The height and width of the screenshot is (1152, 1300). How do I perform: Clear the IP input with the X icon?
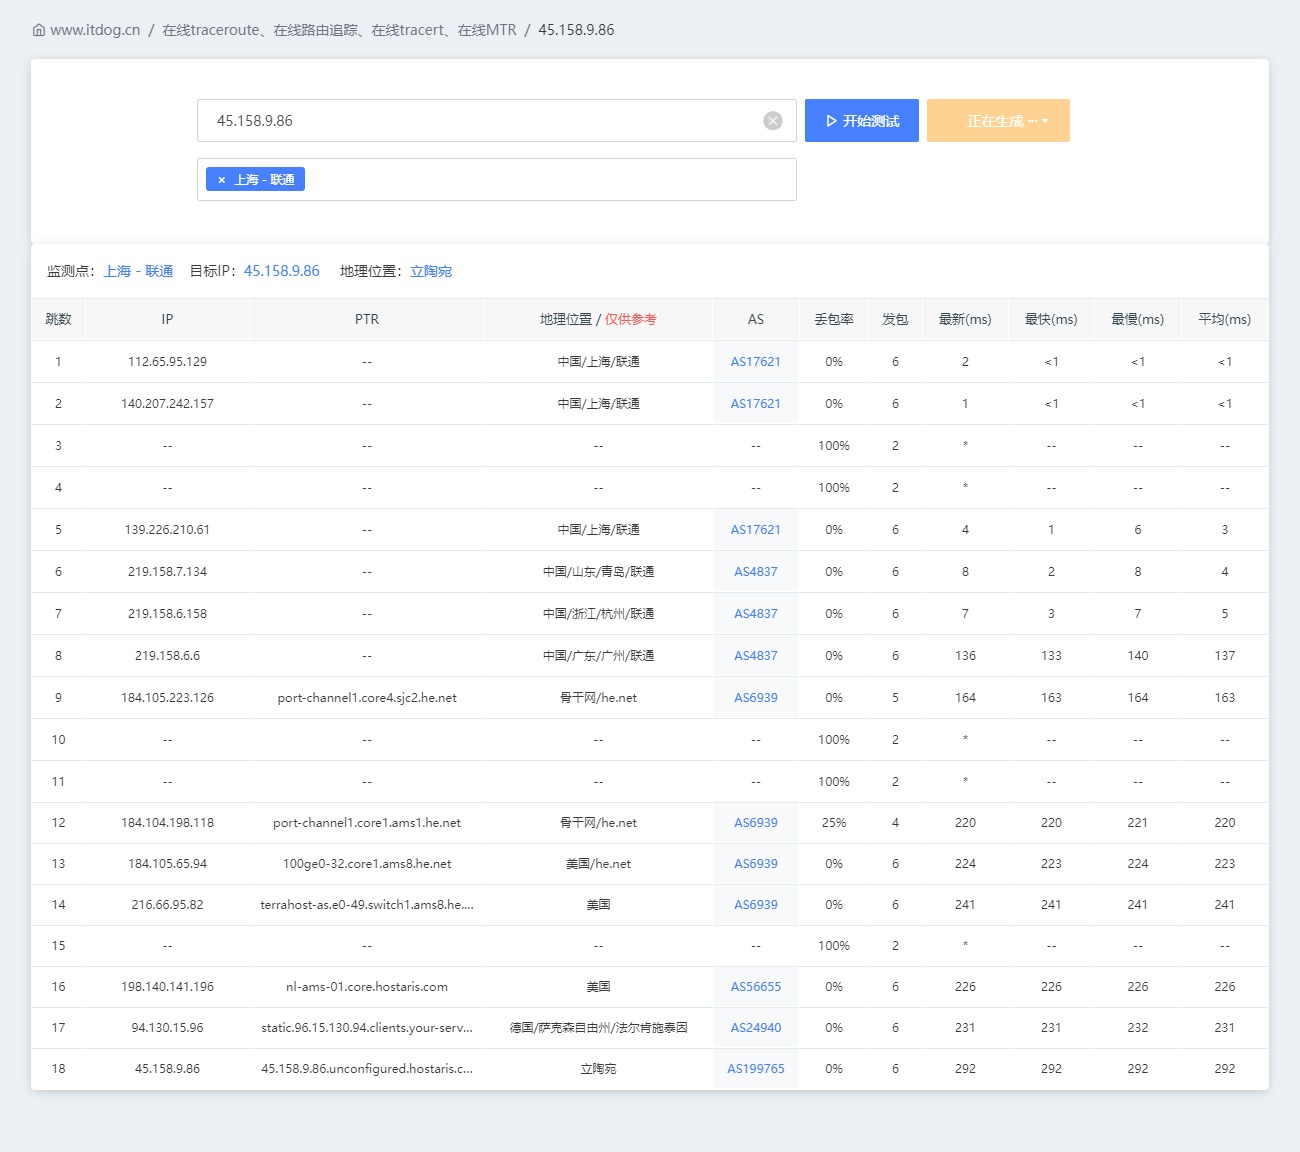coord(773,121)
